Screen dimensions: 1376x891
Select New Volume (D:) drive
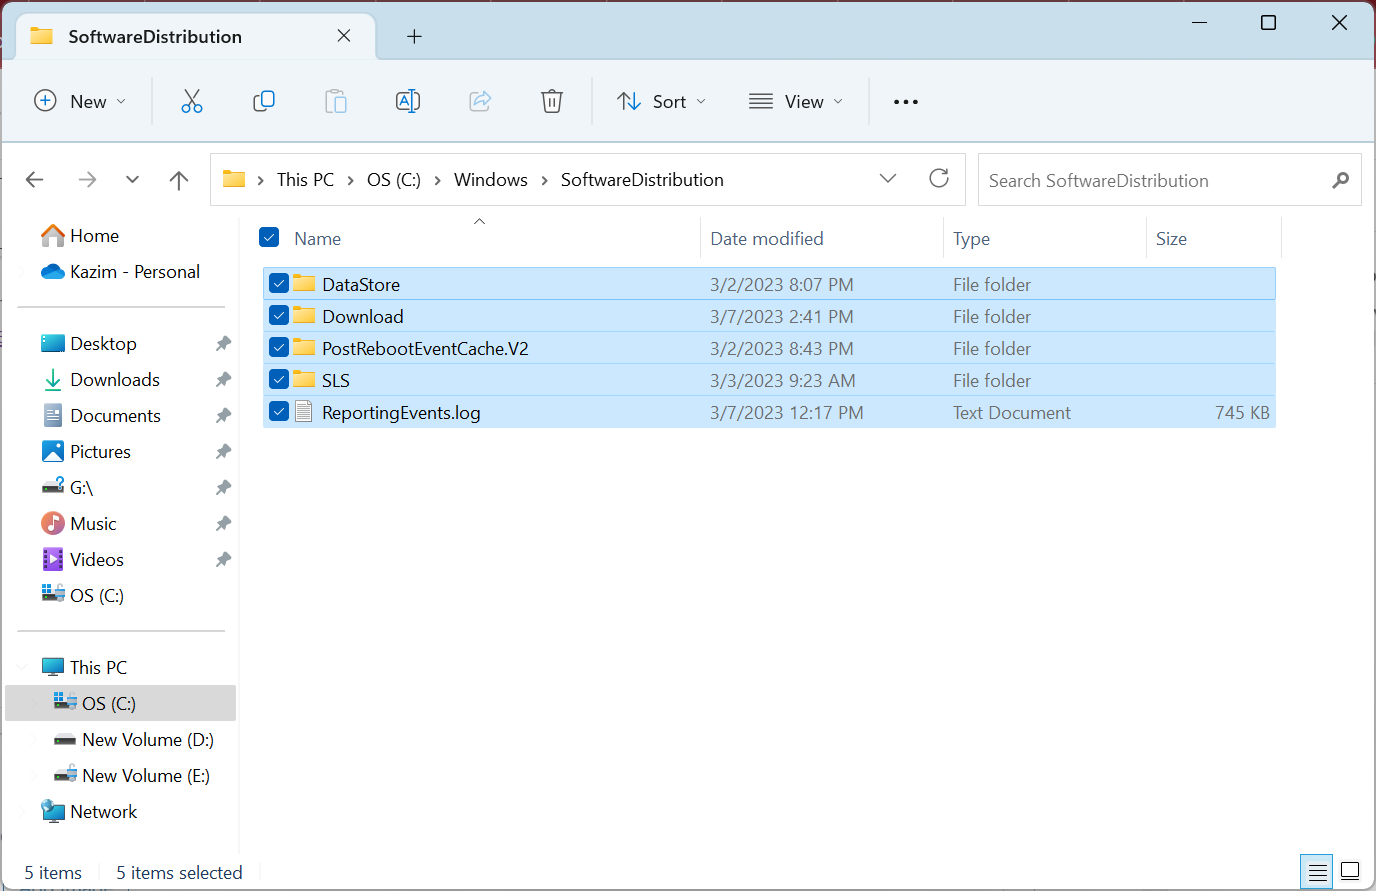(x=135, y=740)
